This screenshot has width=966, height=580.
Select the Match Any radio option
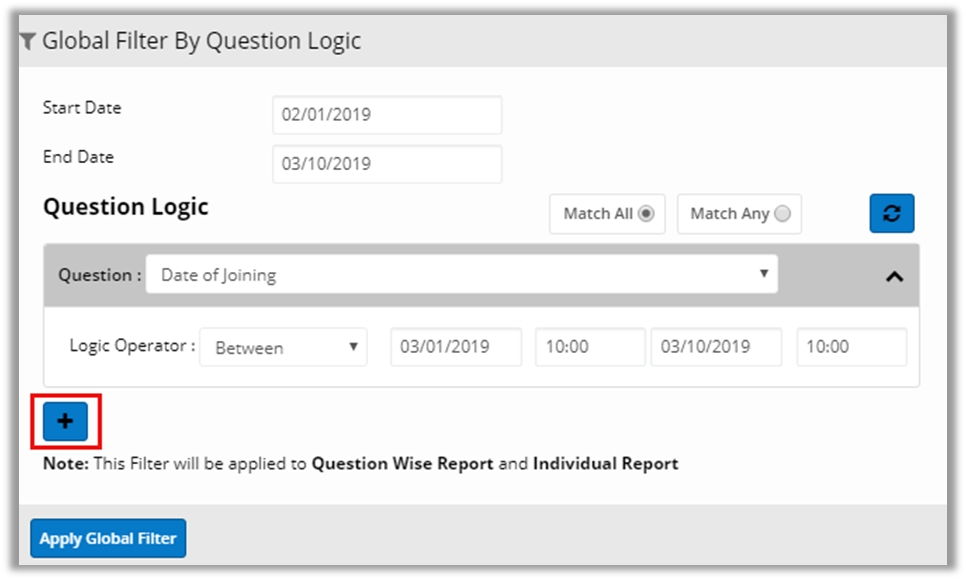(x=782, y=213)
